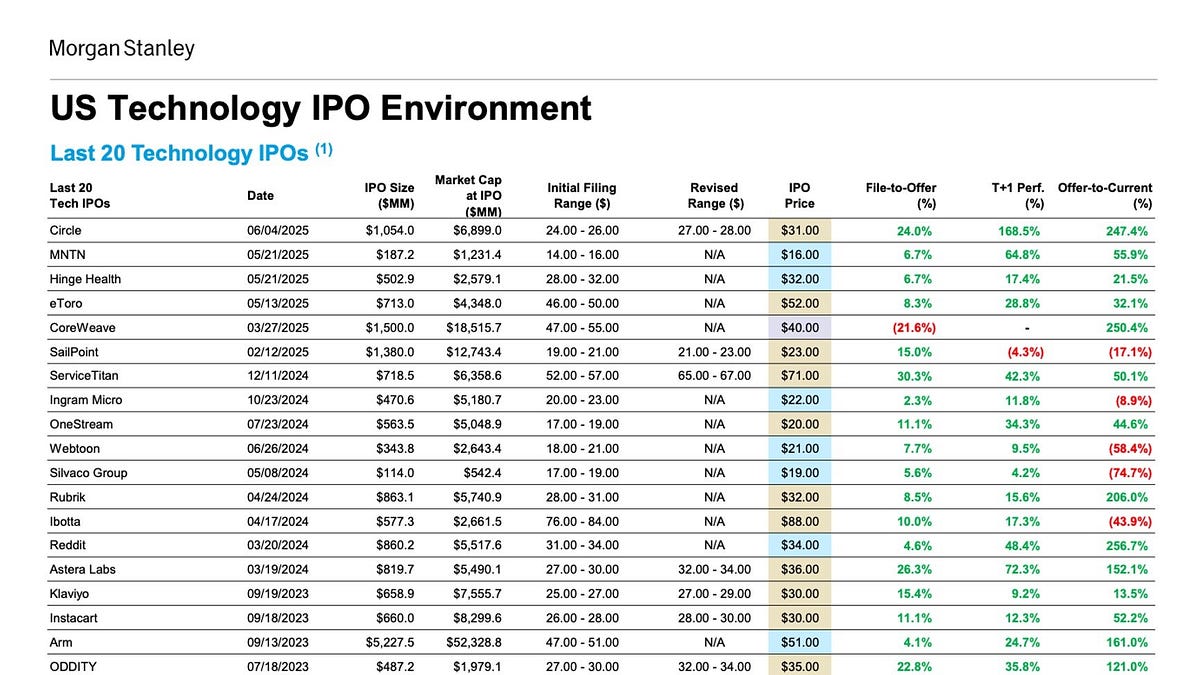1200x675 pixels.
Task: Click the 'Date' column header
Action: coord(260,195)
